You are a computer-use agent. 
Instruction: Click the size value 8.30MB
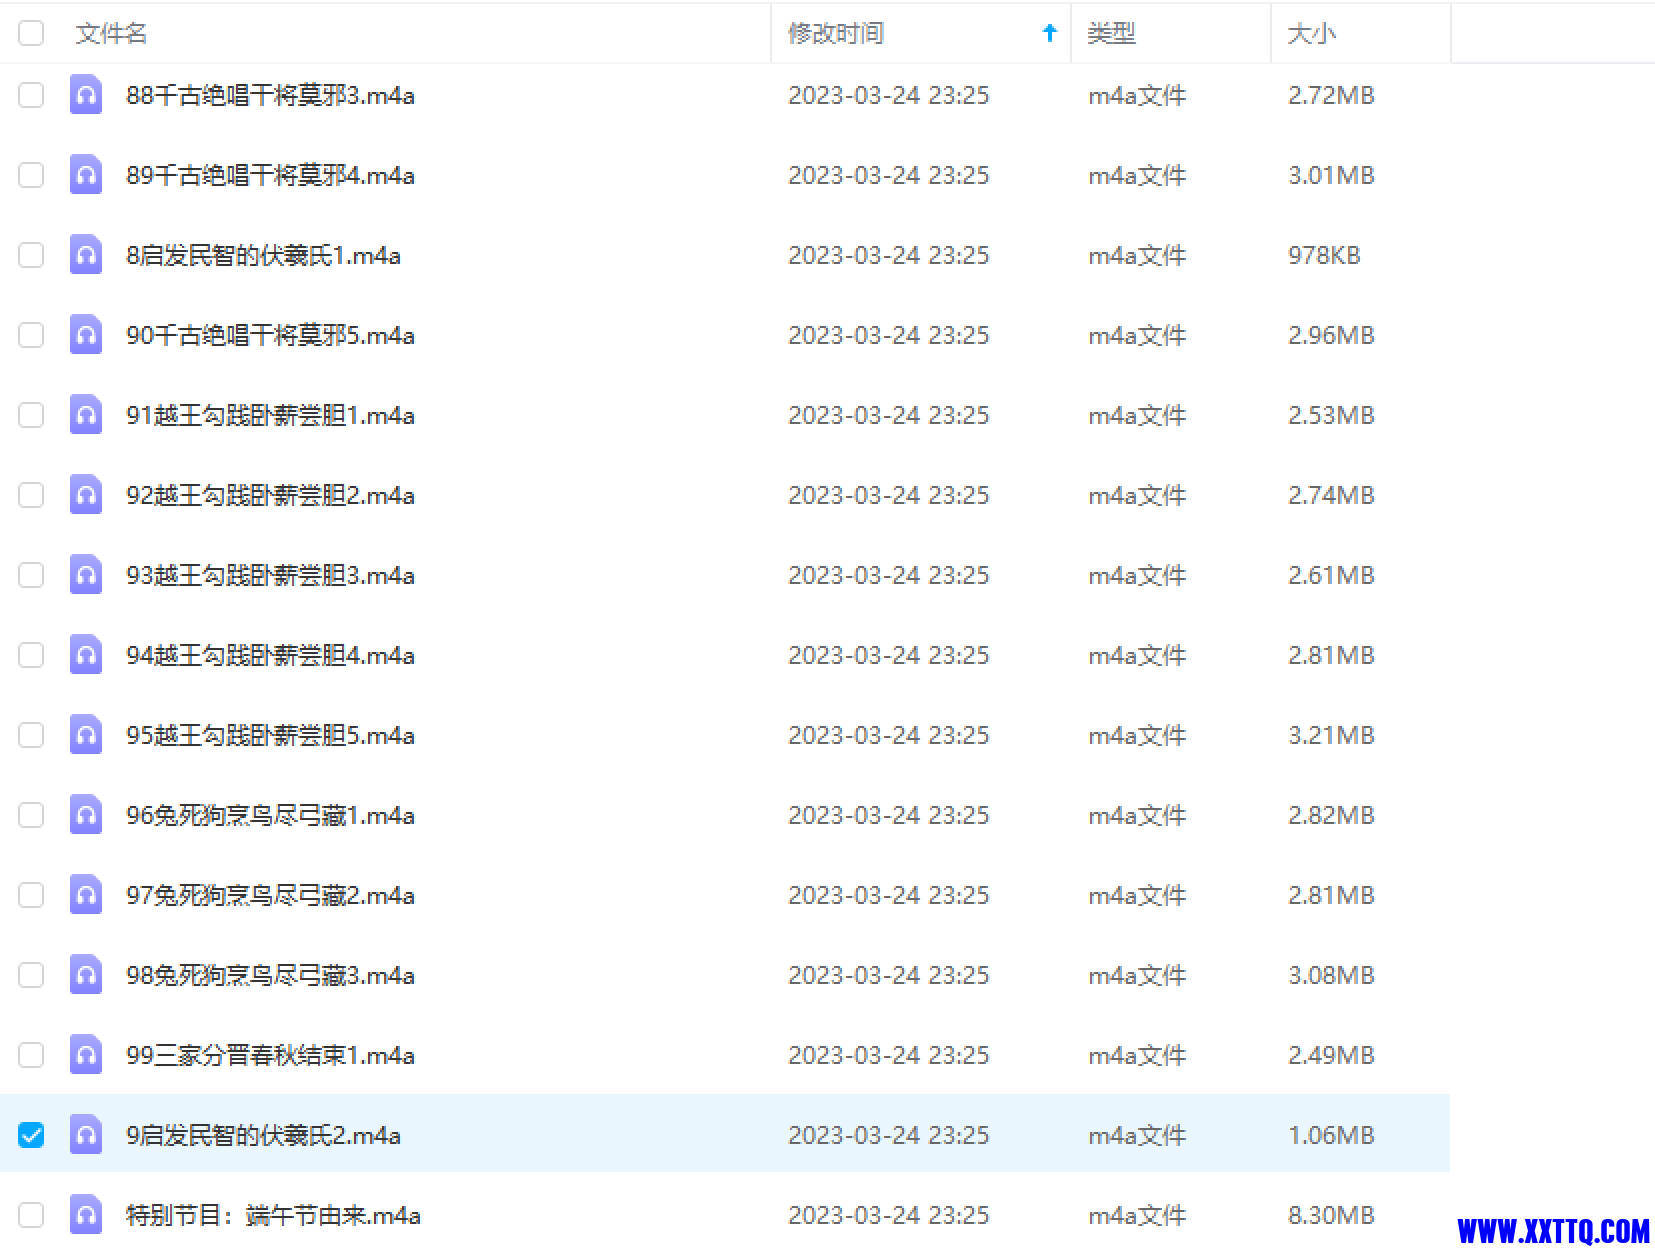[x=1331, y=1215]
